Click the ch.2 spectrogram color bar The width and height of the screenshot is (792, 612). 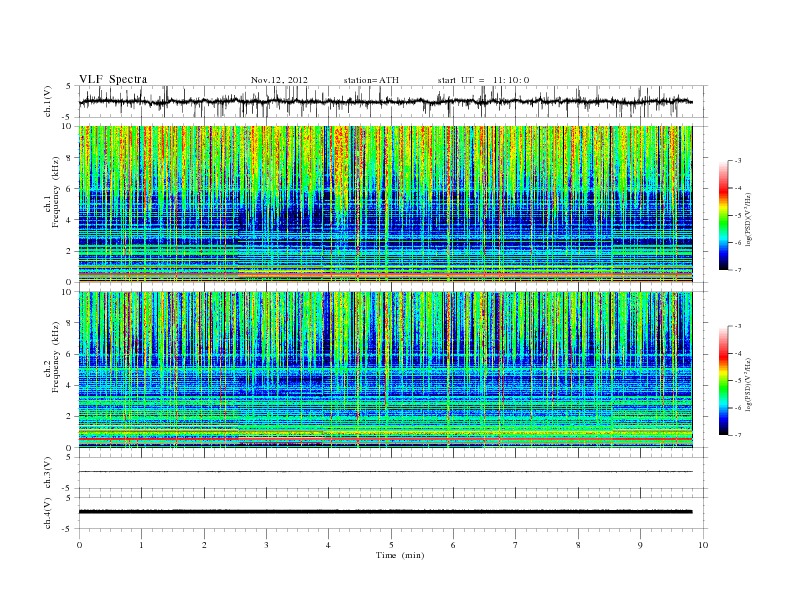pos(723,380)
